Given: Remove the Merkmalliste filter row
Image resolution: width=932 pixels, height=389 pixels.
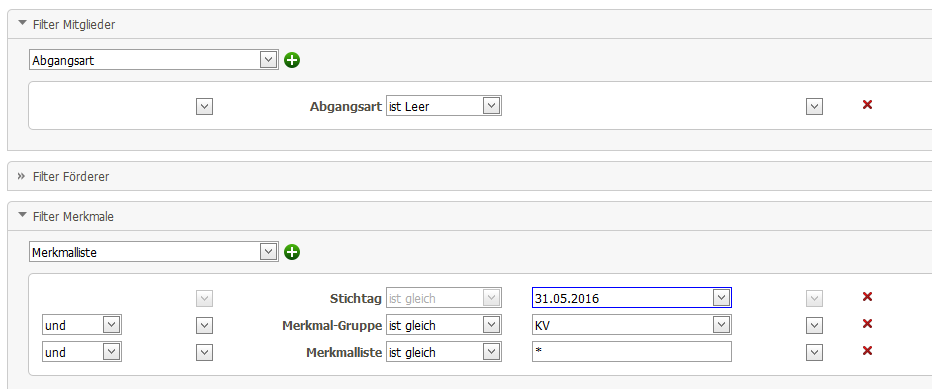Looking at the screenshot, I should 867,350.
